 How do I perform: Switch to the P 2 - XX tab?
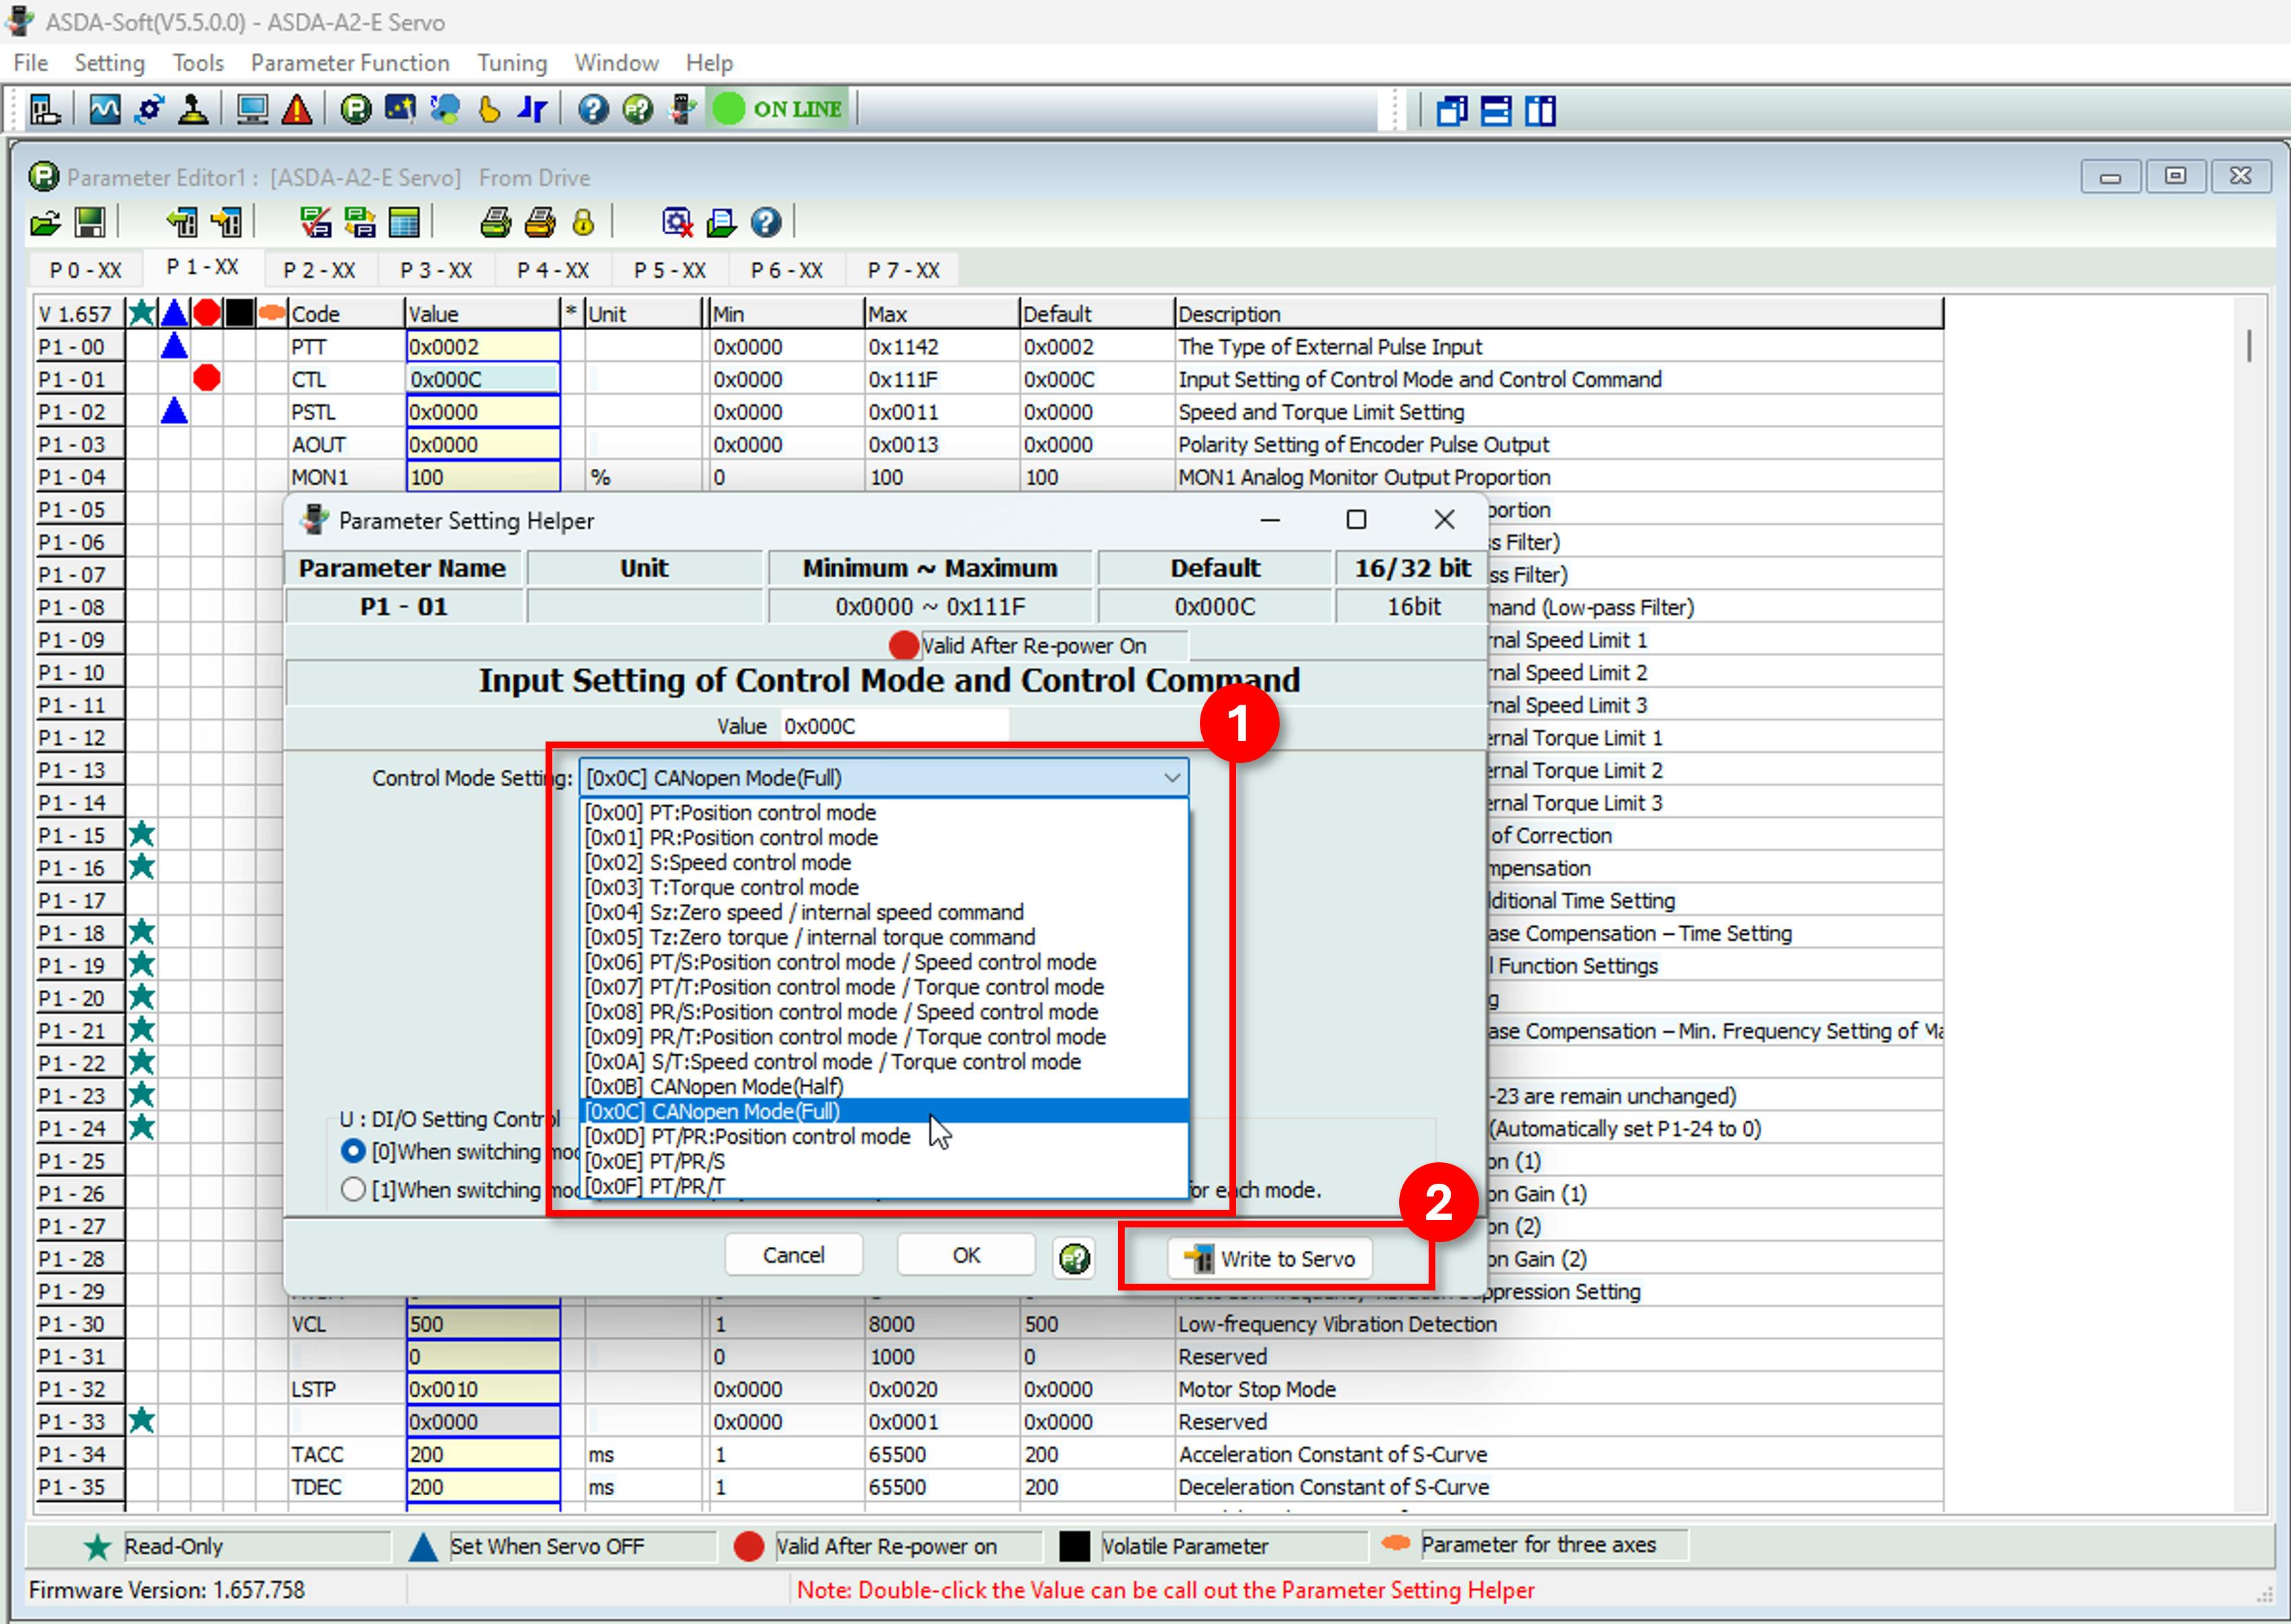[x=319, y=270]
